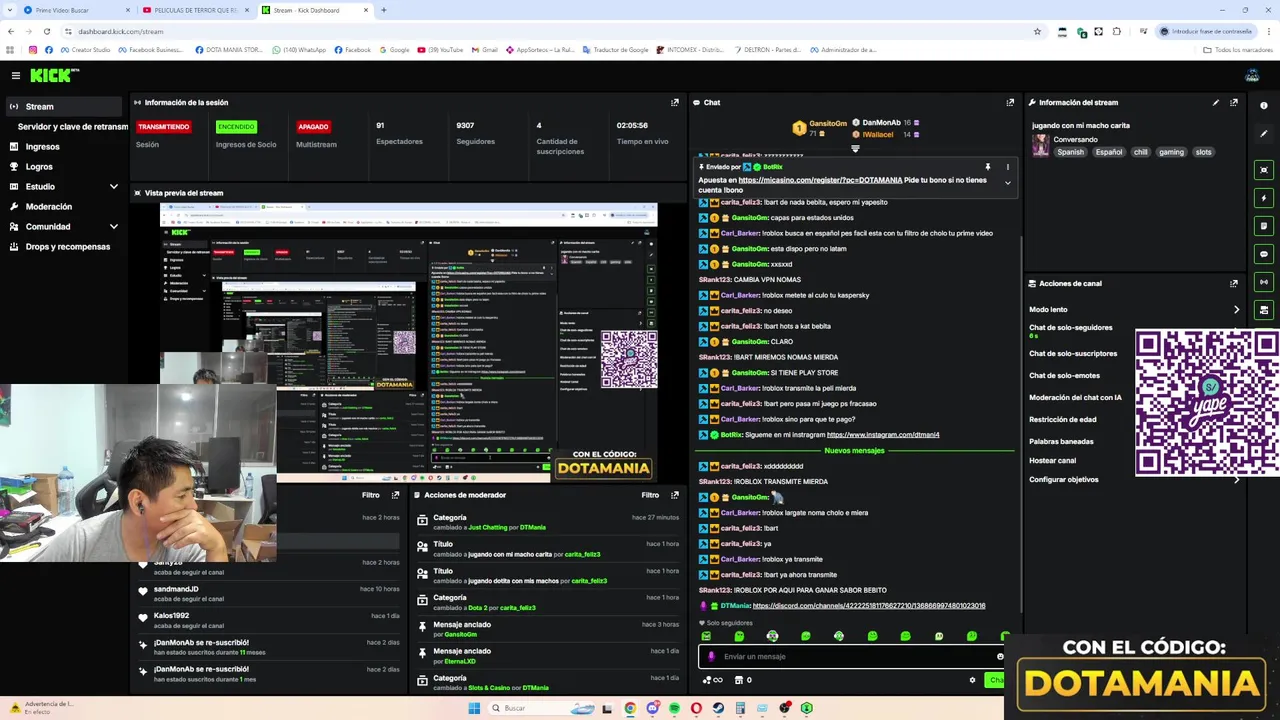Insert the headphone emote in quick bar
The width and height of the screenshot is (1280, 720).
(772, 636)
